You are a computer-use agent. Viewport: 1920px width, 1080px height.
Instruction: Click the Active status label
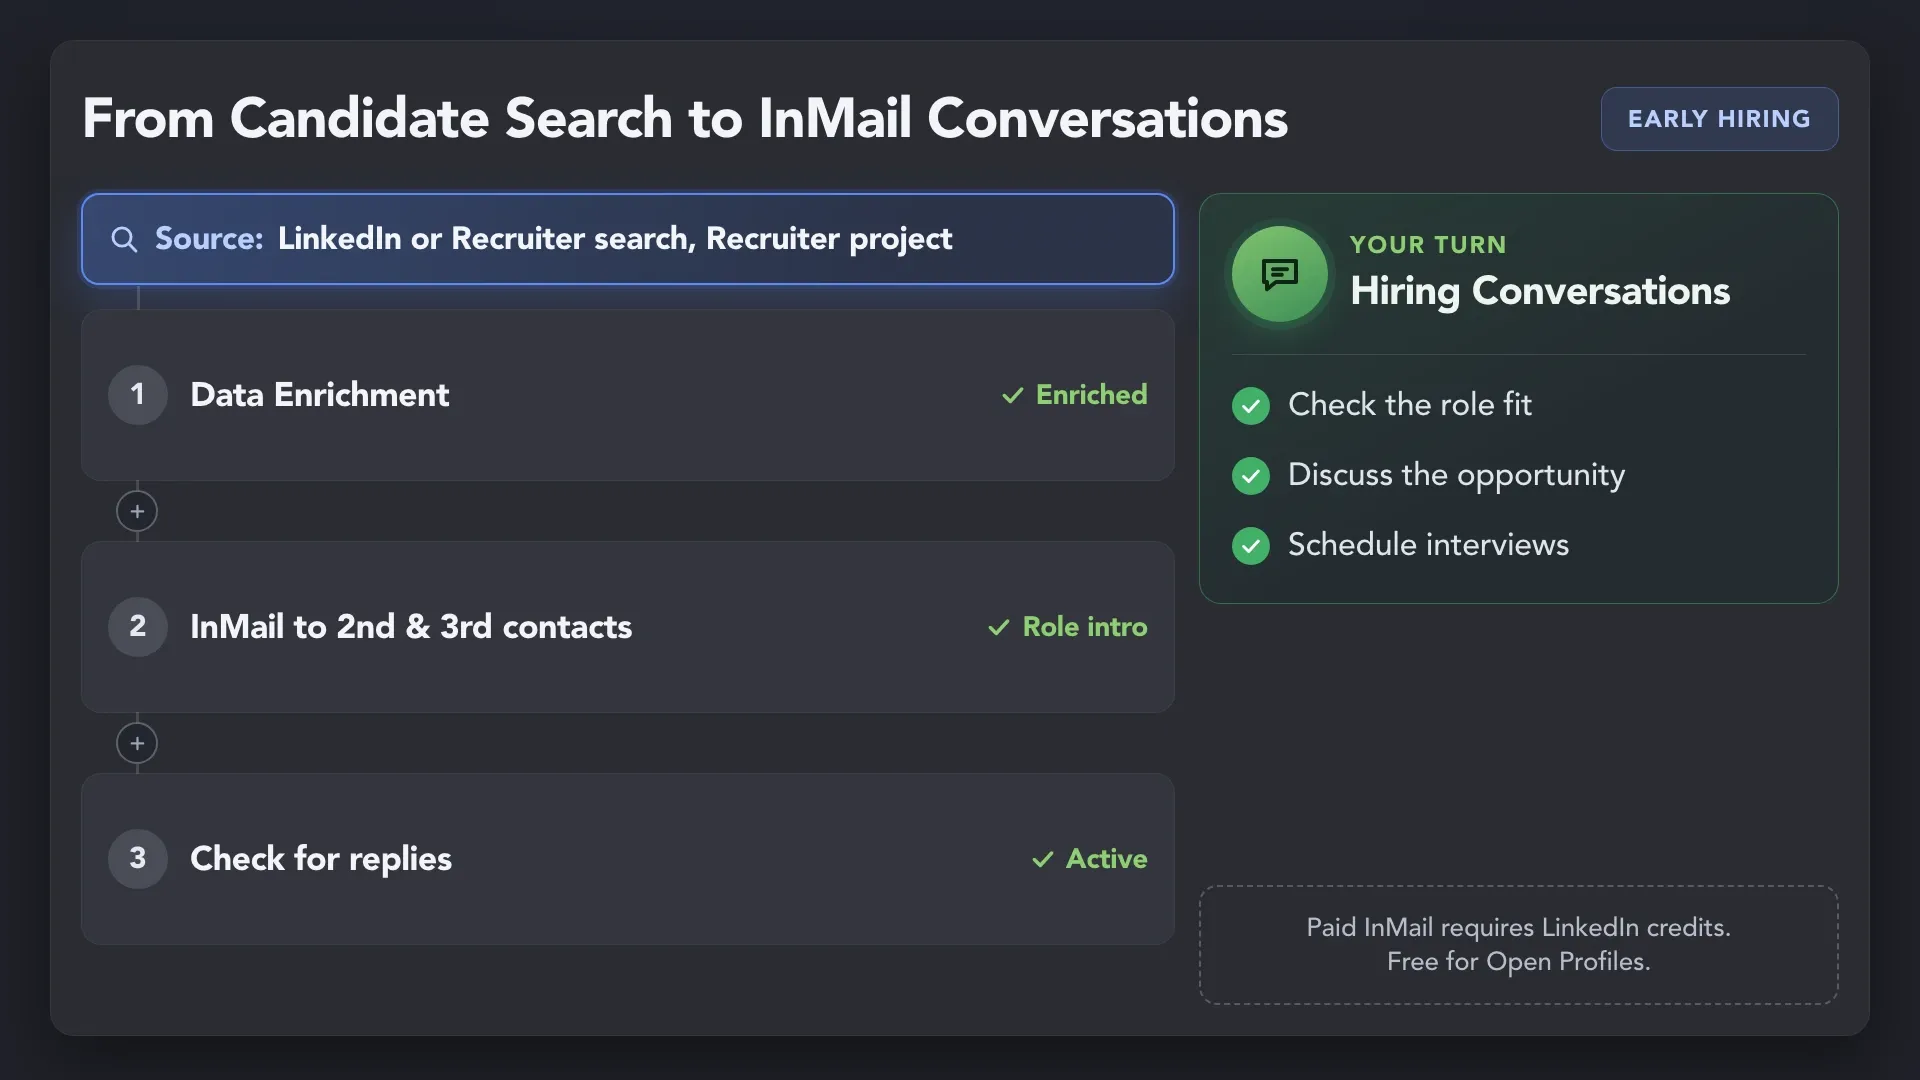coord(1106,859)
